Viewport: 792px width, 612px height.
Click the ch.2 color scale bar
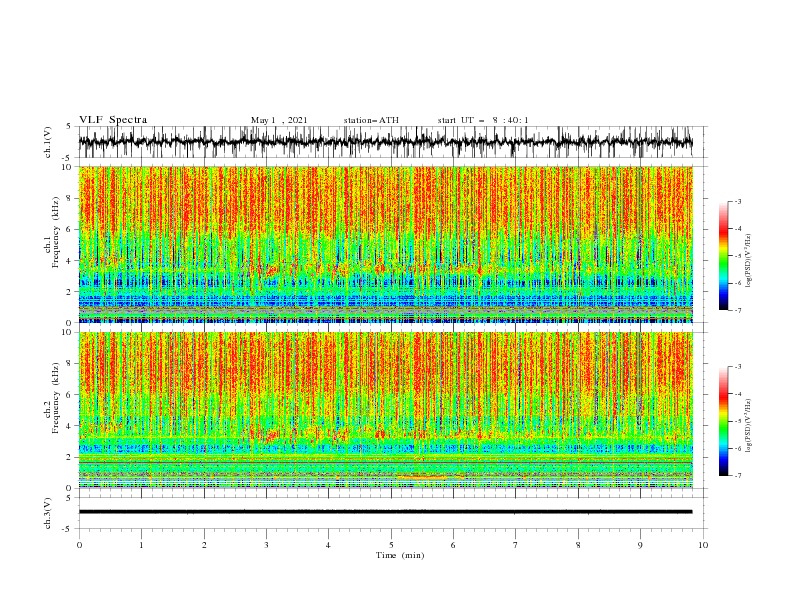[723, 421]
